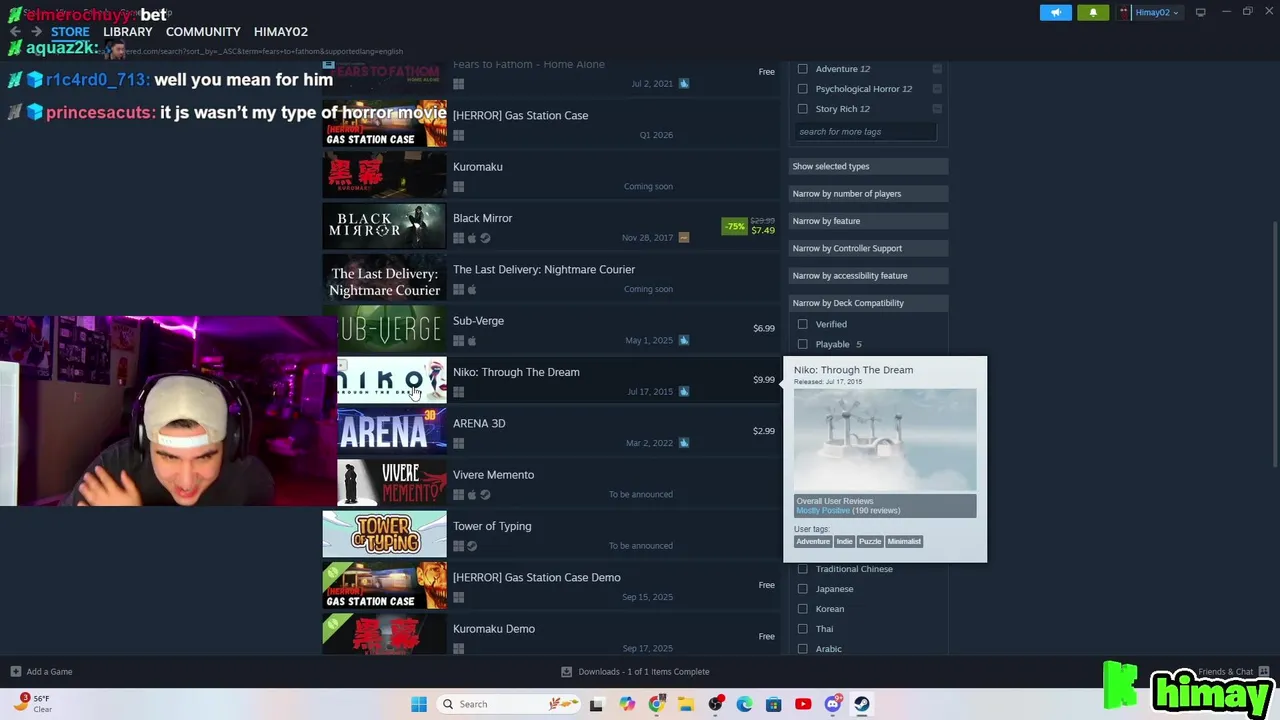
Task: Click SteamOS icon under Tower of Typing
Action: (x=472, y=546)
